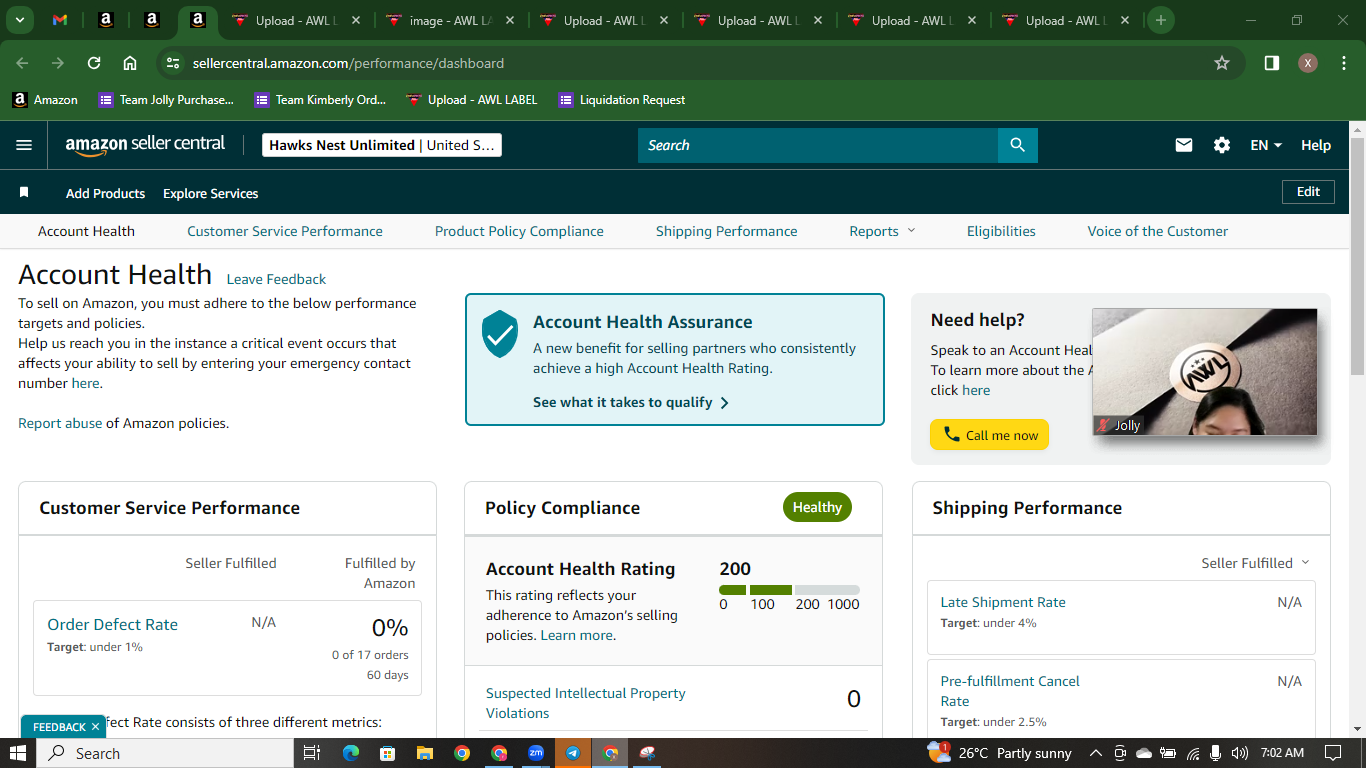The image size is (1366, 768).
Task: Open the messages envelope icon
Action: [x=1184, y=145]
